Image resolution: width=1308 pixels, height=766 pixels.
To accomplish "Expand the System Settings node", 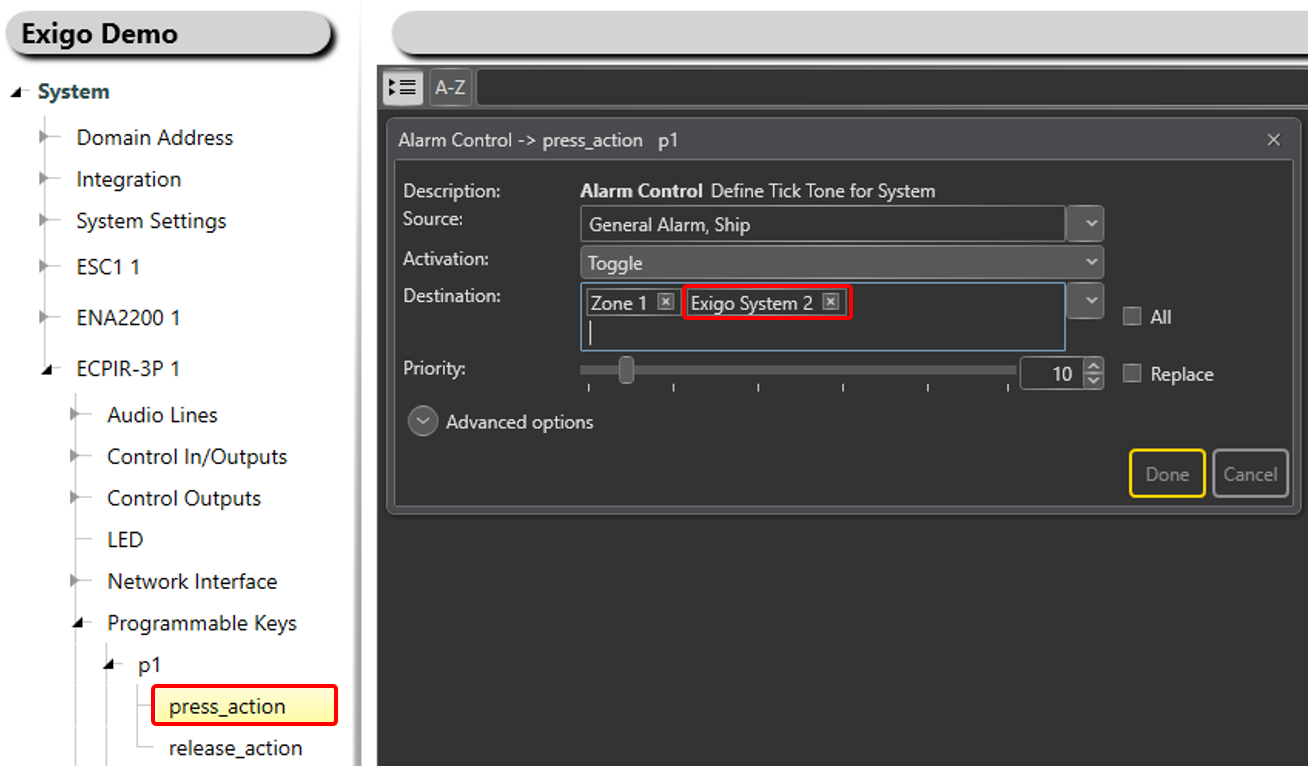I will (x=45, y=221).
